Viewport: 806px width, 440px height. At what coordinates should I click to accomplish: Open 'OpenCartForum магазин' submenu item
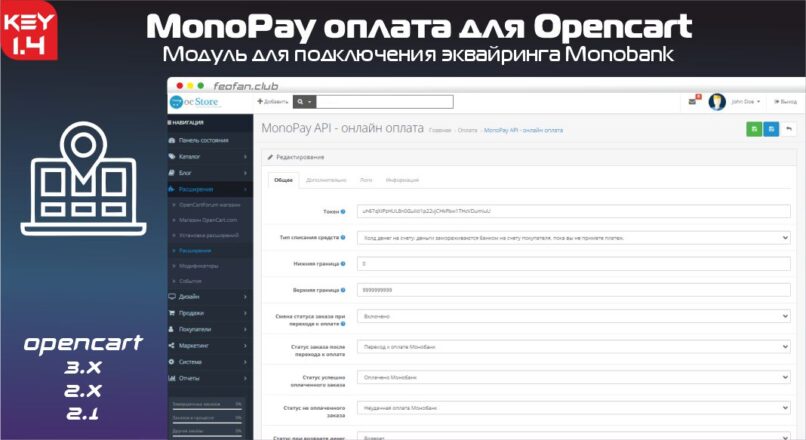210,205
